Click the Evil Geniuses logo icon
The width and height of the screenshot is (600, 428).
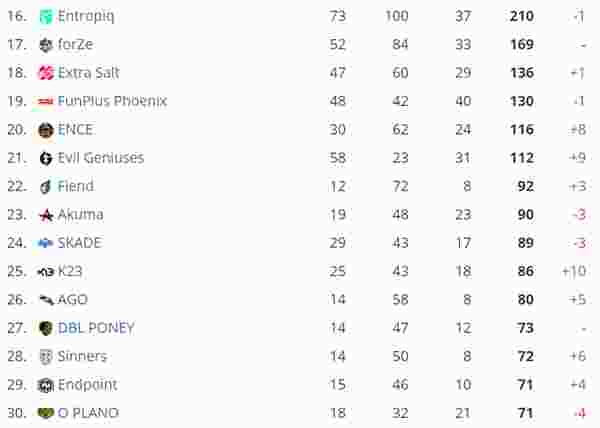click(46, 158)
